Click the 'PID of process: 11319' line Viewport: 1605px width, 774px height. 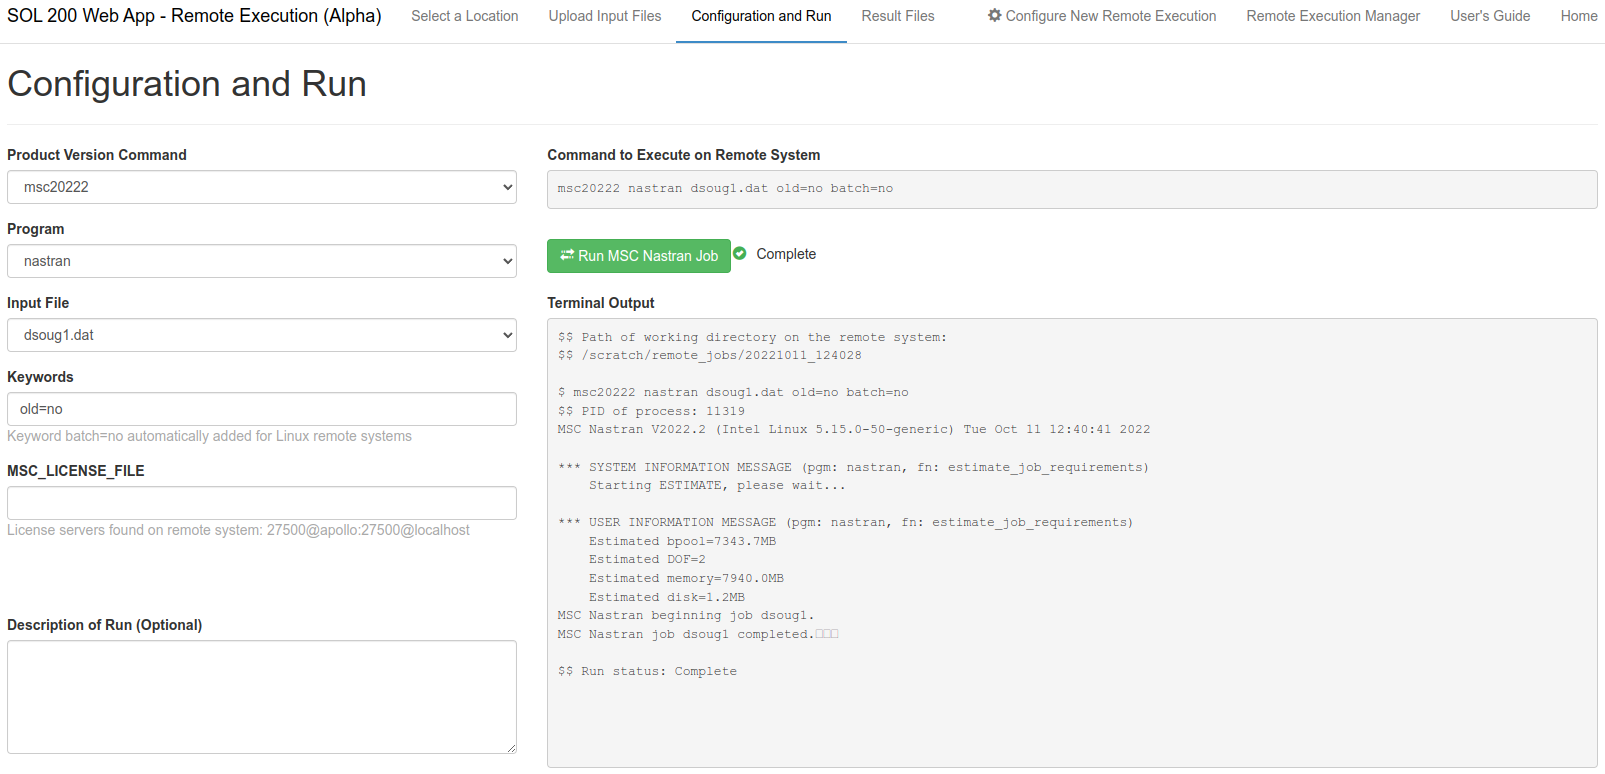tap(651, 411)
